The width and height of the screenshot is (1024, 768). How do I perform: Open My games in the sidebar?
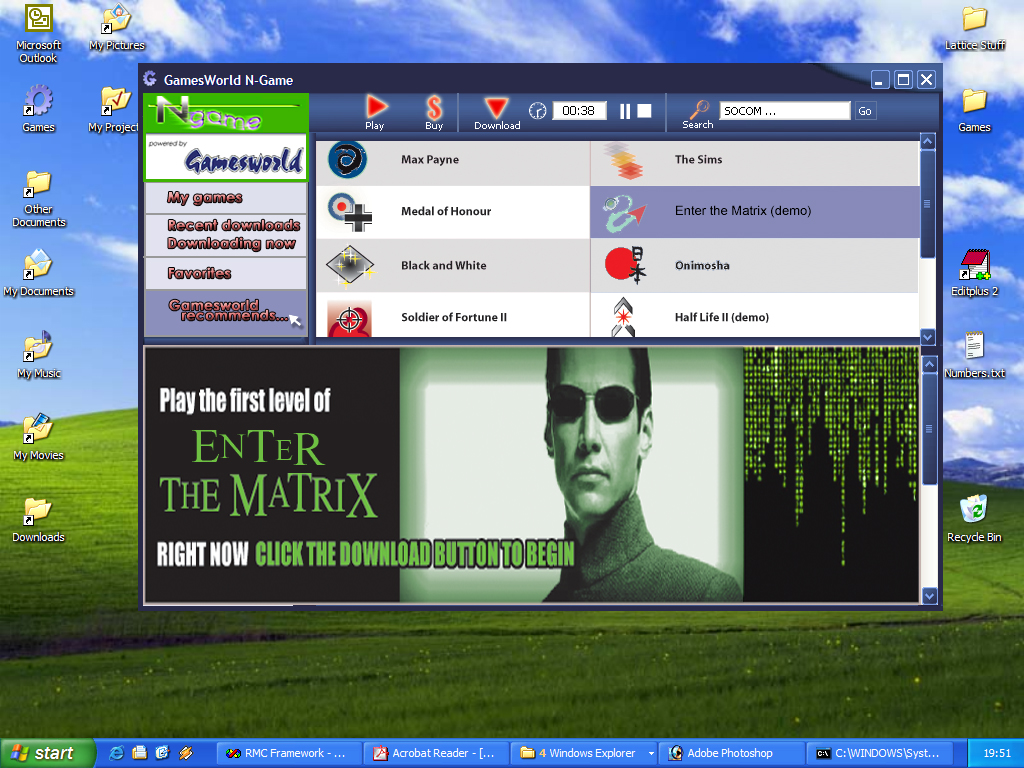pos(203,199)
